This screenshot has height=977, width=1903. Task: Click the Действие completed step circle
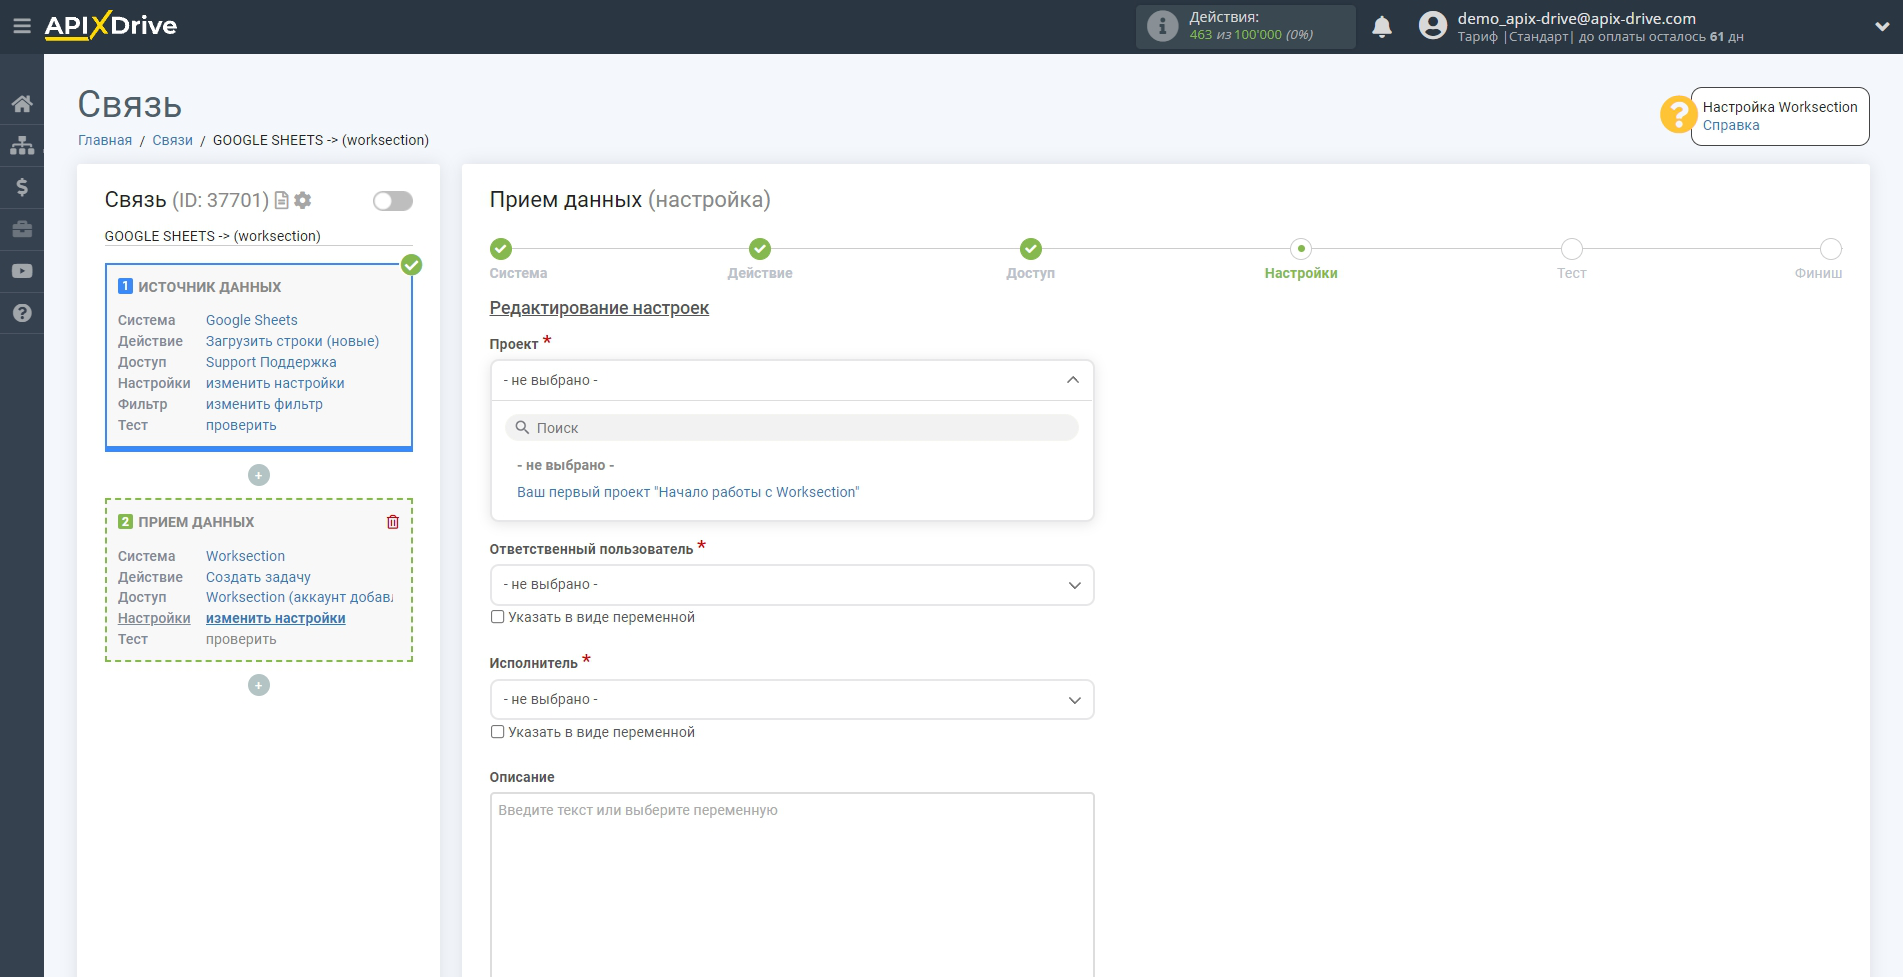tap(760, 249)
